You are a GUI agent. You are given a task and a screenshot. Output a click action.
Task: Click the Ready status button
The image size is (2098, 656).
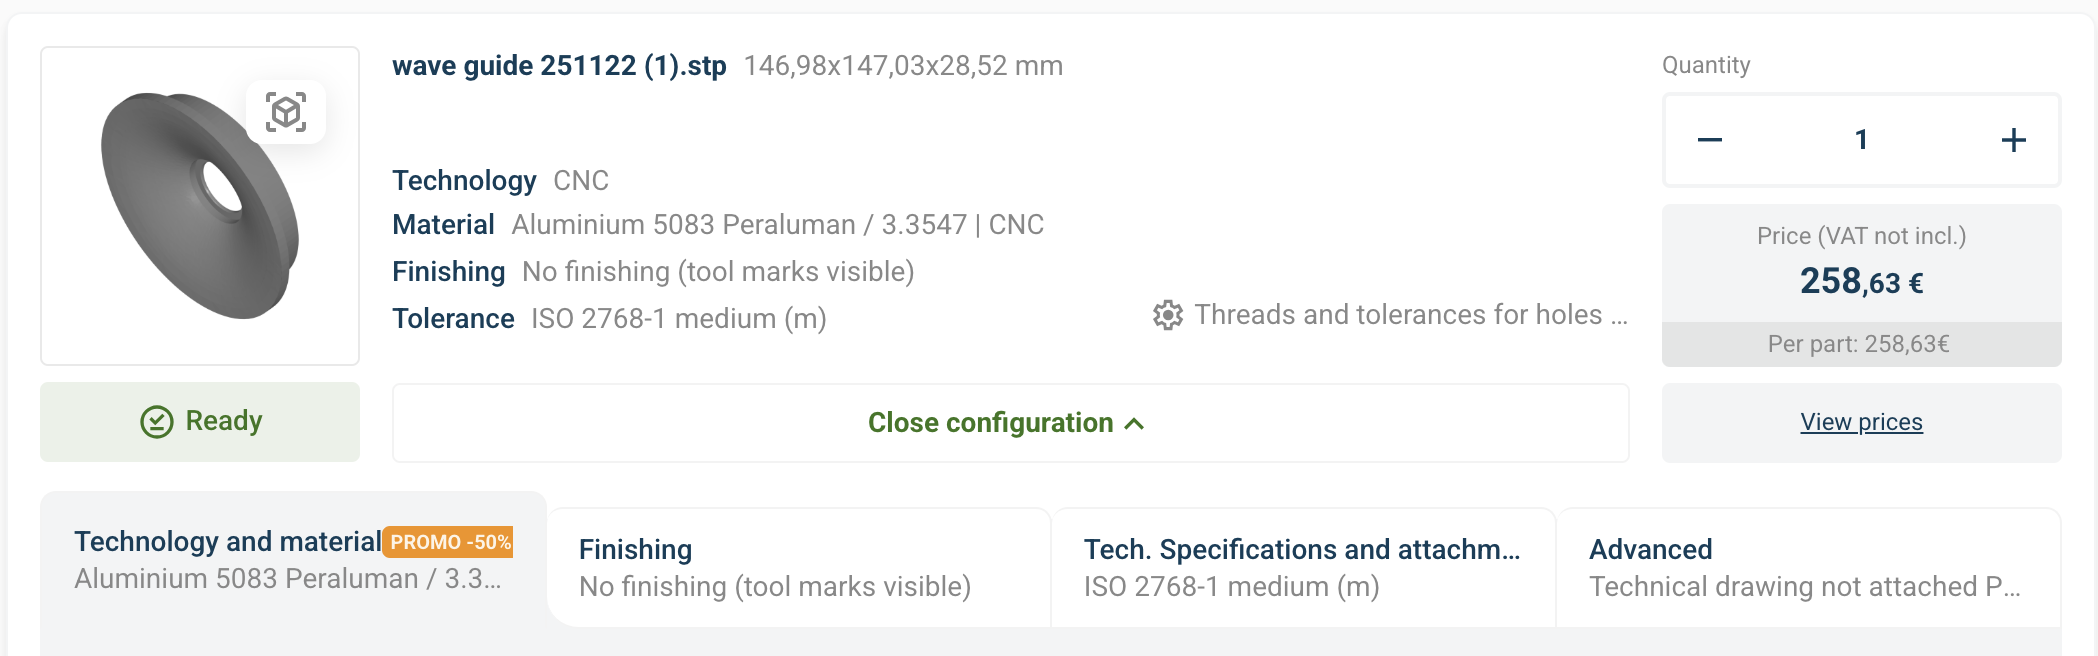point(200,422)
